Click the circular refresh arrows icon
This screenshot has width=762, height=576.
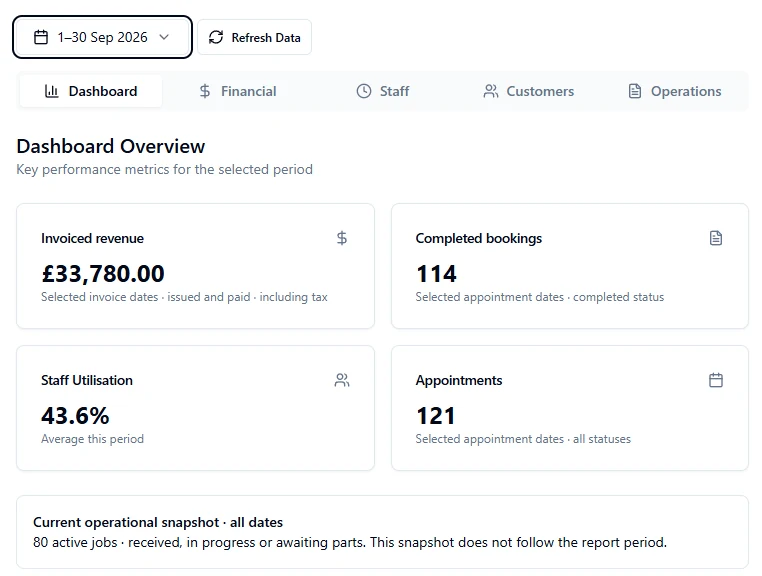(216, 37)
